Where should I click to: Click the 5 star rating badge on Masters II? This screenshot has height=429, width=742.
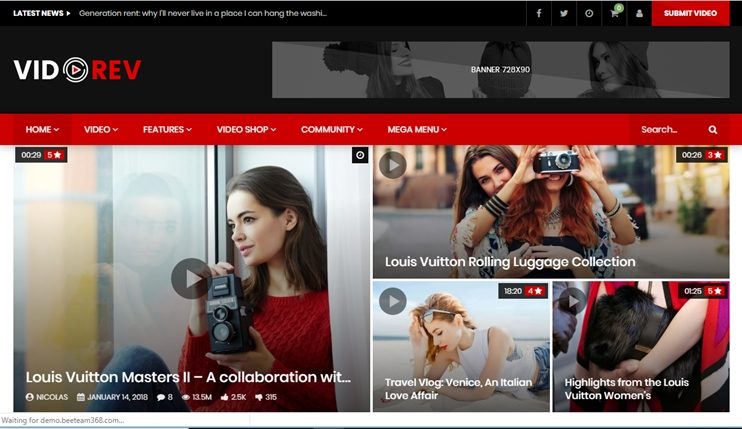[x=54, y=155]
